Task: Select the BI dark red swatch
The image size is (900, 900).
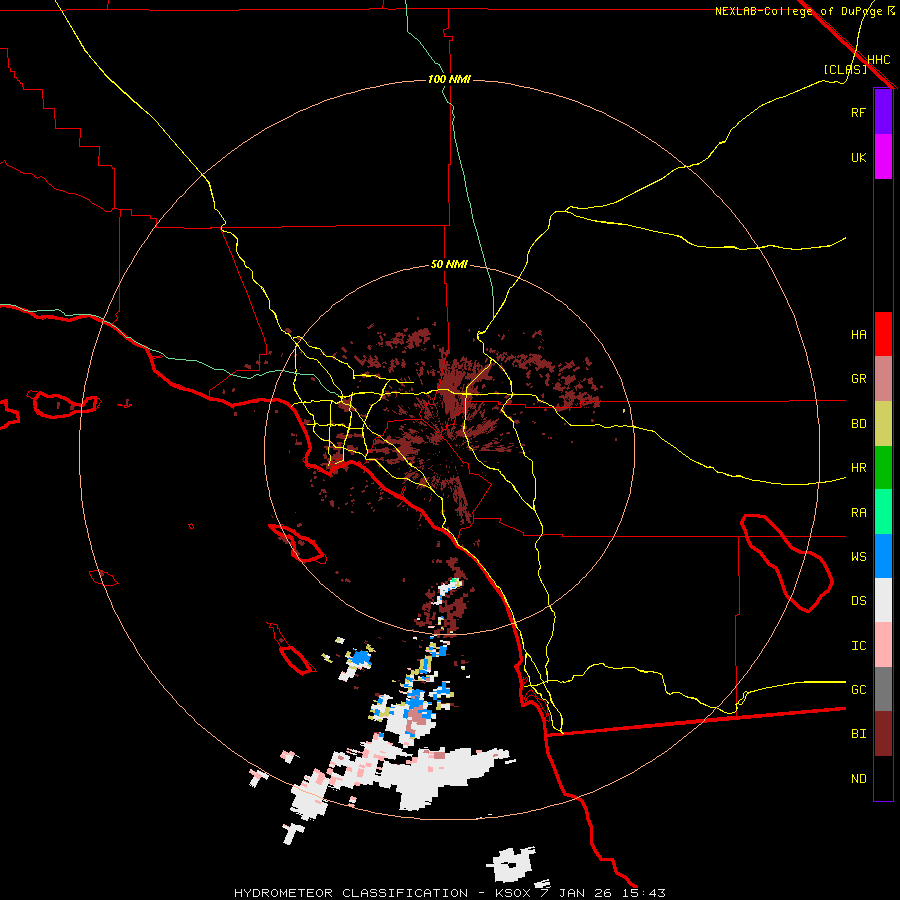Action: pos(883,734)
